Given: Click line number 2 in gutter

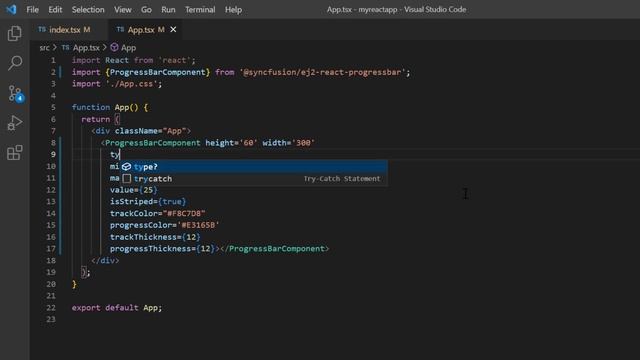Looking at the screenshot, I should 53,72.
